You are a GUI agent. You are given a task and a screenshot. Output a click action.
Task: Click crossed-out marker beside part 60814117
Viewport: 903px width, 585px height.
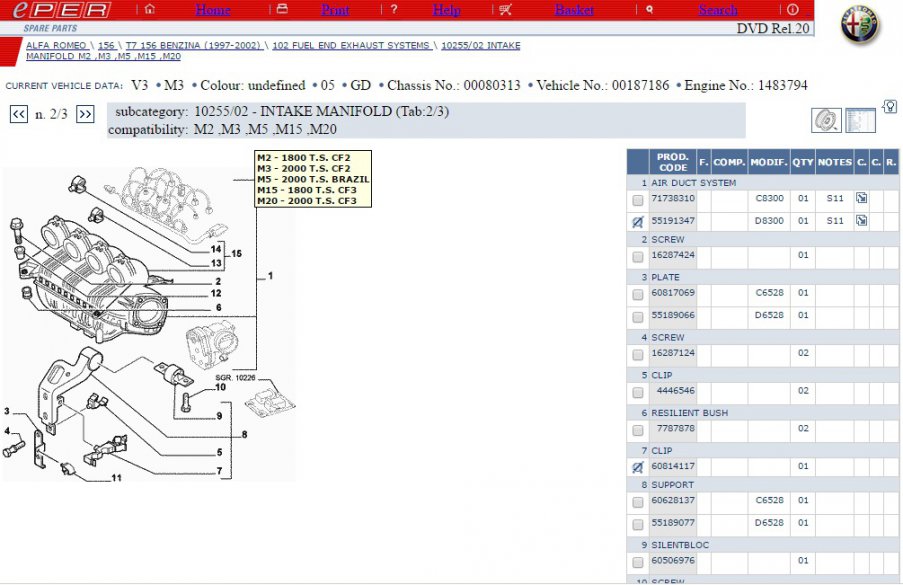click(637, 467)
